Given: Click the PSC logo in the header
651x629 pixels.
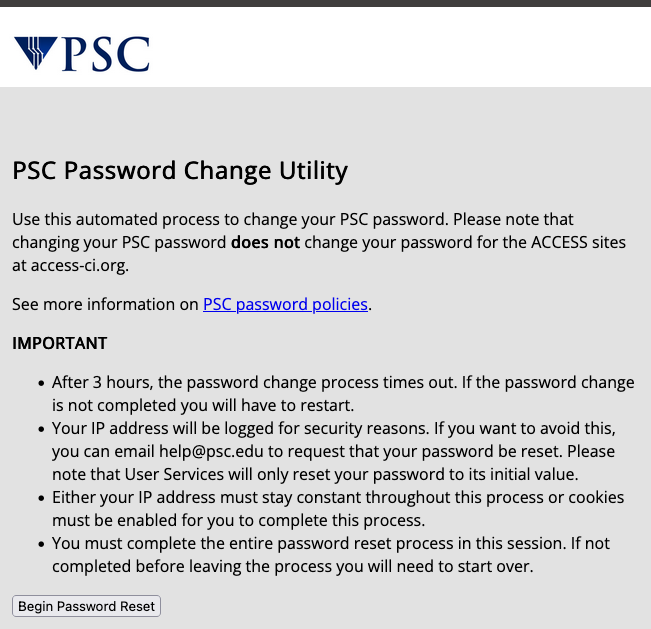Looking at the screenshot, I should pyautogui.click(x=82, y=54).
